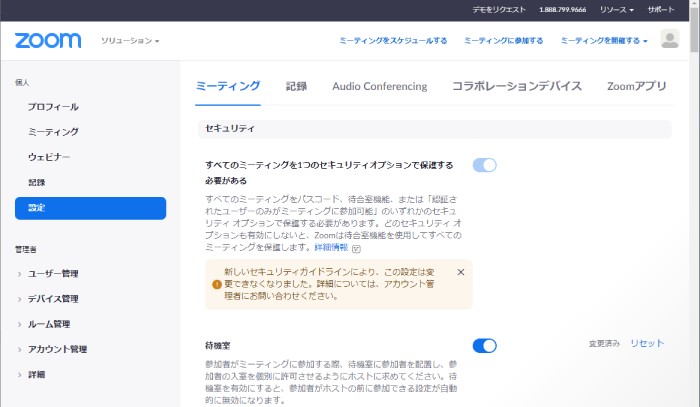
Task: Open the ソリューション dropdown
Action: coord(130,41)
